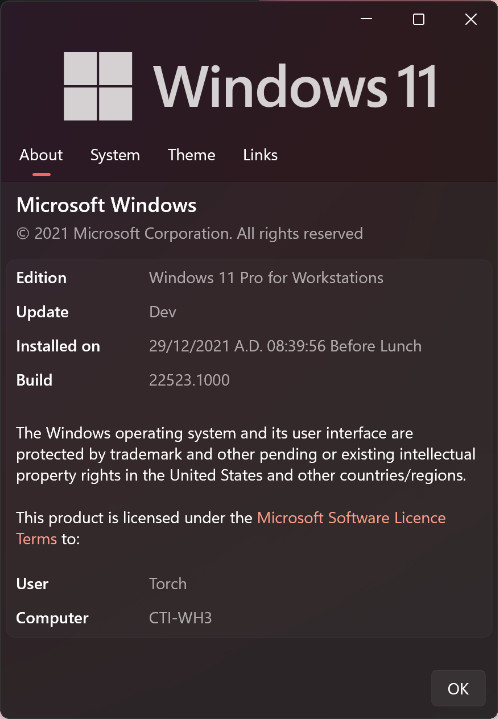Image resolution: width=498 pixels, height=719 pixels.
Task: Click the Installed on date value
Action: click(285, 346)
